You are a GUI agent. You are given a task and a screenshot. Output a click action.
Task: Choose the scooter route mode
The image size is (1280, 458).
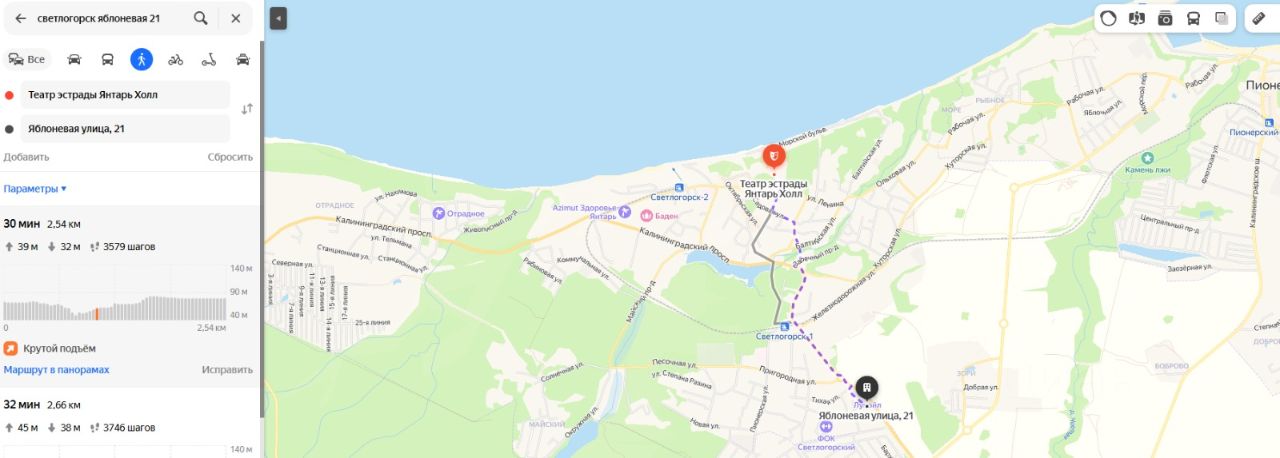click(x=209, y=59)
